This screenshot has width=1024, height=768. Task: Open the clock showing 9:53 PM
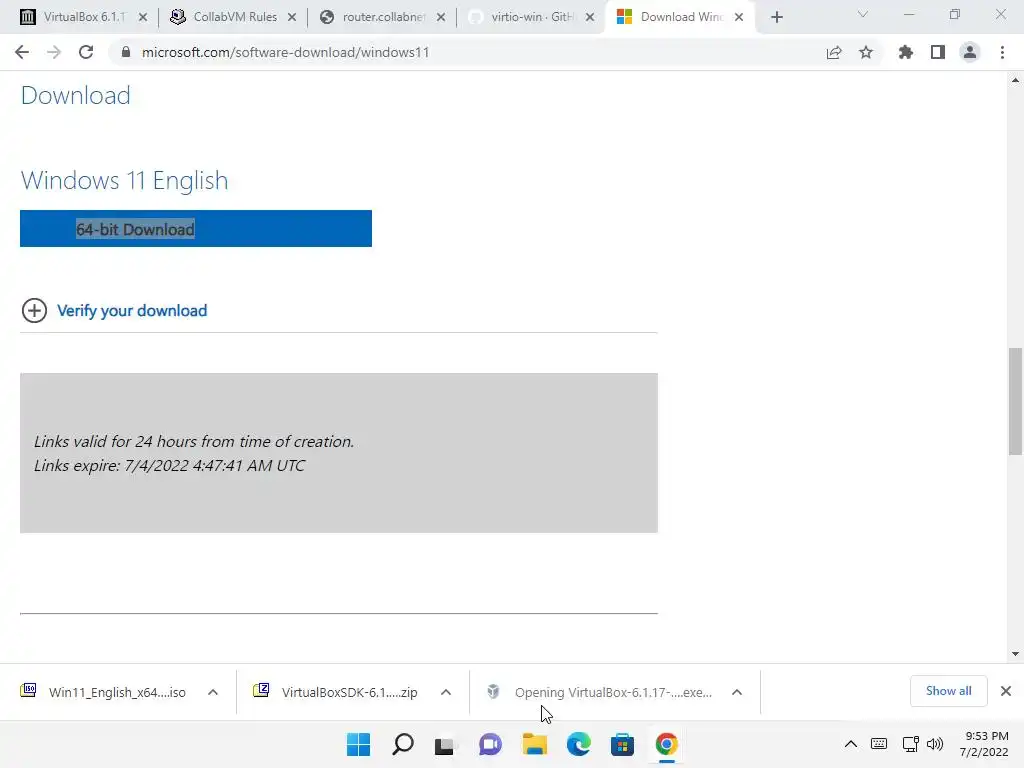[x=985, y=744]
